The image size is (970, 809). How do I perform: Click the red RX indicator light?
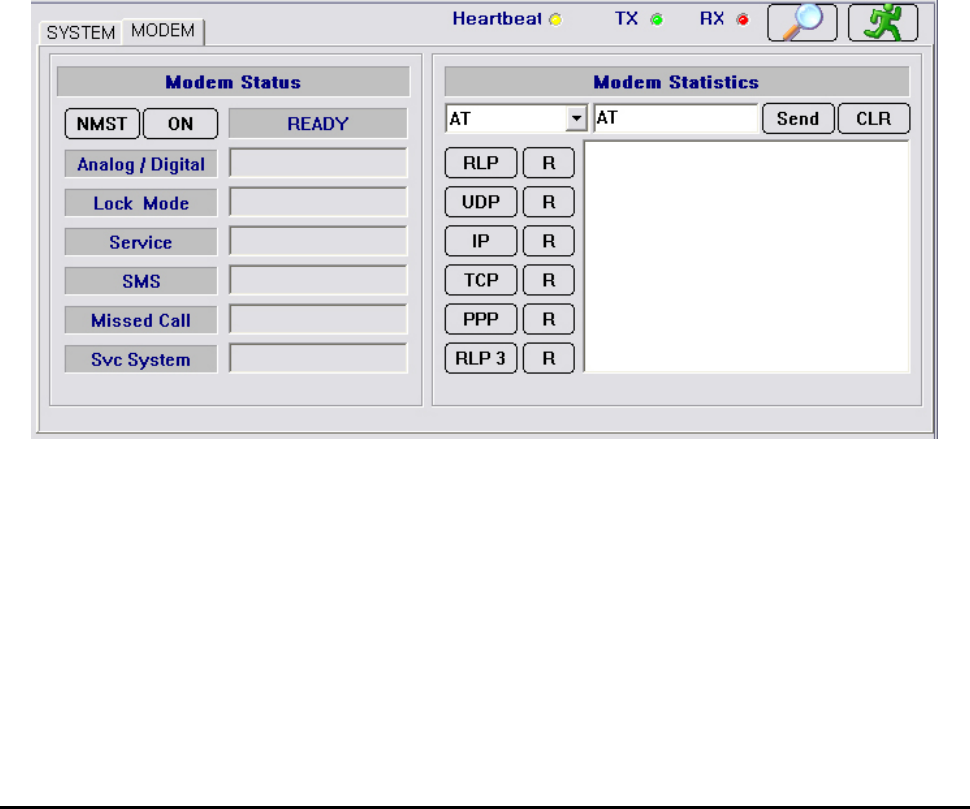(x=743, y=20)
